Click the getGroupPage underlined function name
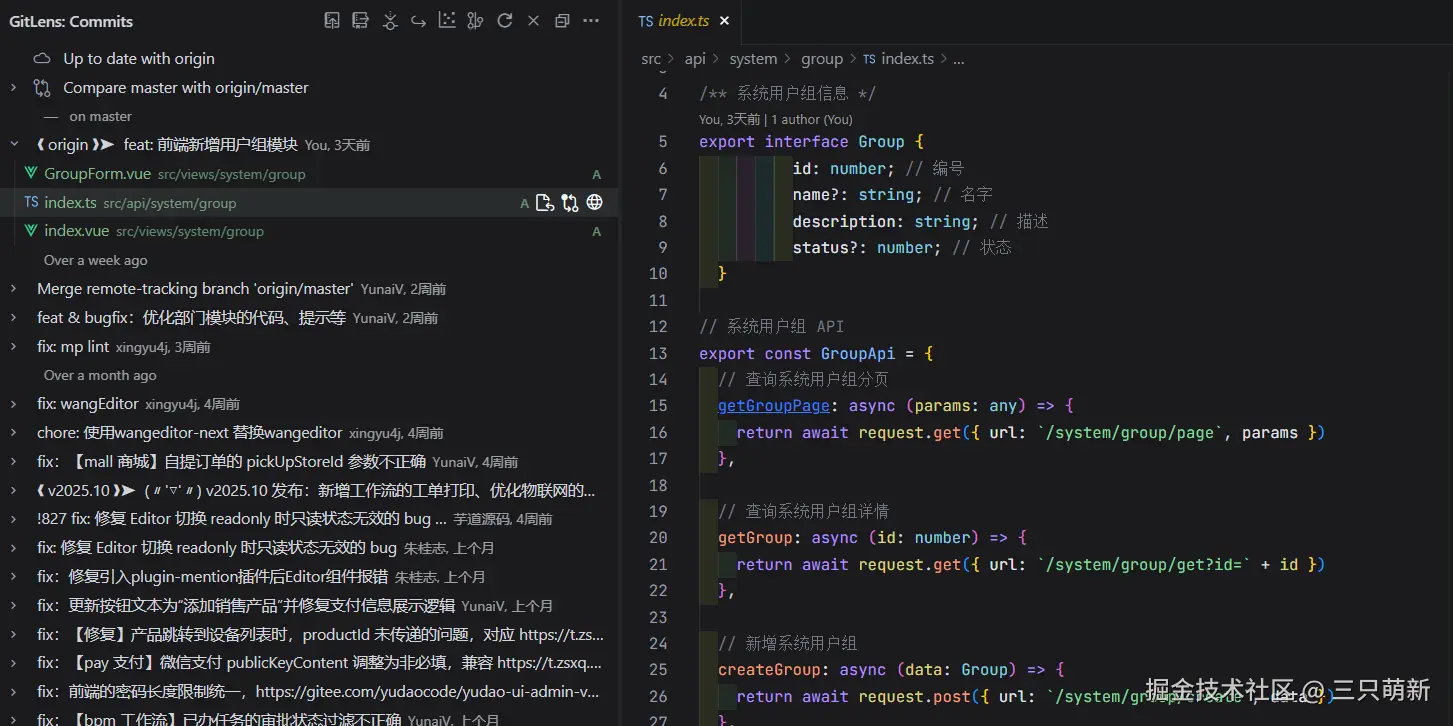Viewport: 1453px width, 726px height. [774, 406]
